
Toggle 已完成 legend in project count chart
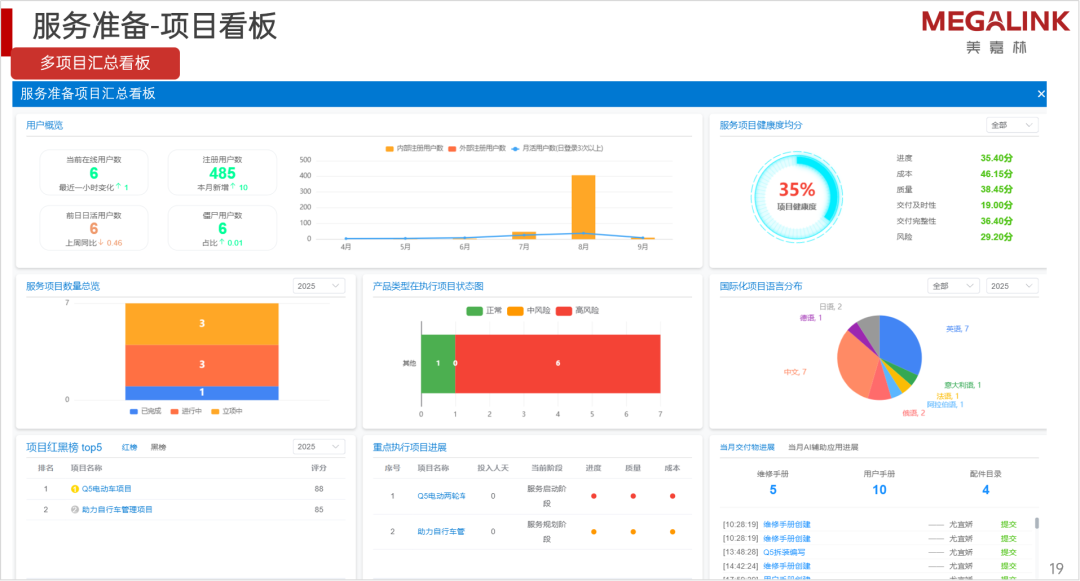tap(146, 411)
